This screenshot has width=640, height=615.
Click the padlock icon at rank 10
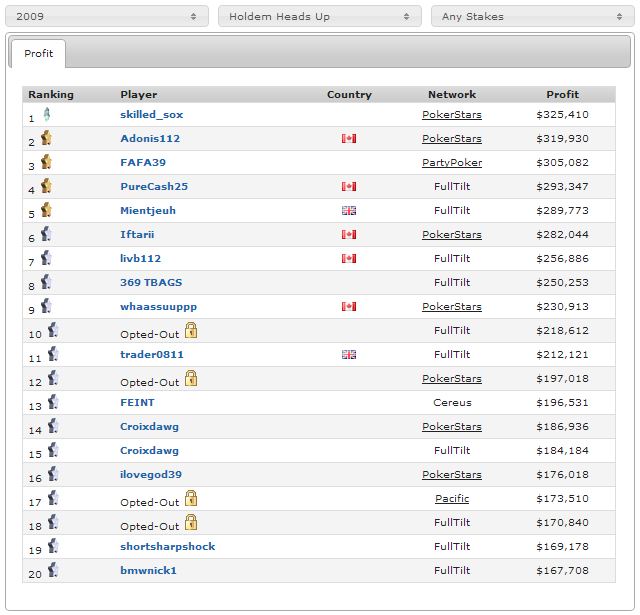[x=191, y=331]
